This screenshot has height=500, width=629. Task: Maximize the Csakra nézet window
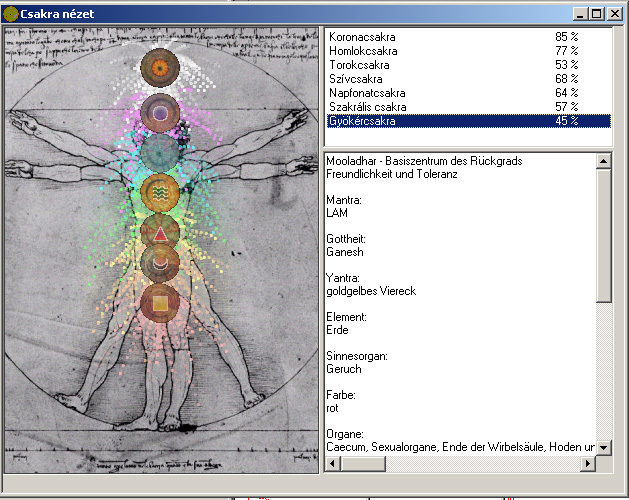pyautogui.click(x=597, y=14)
